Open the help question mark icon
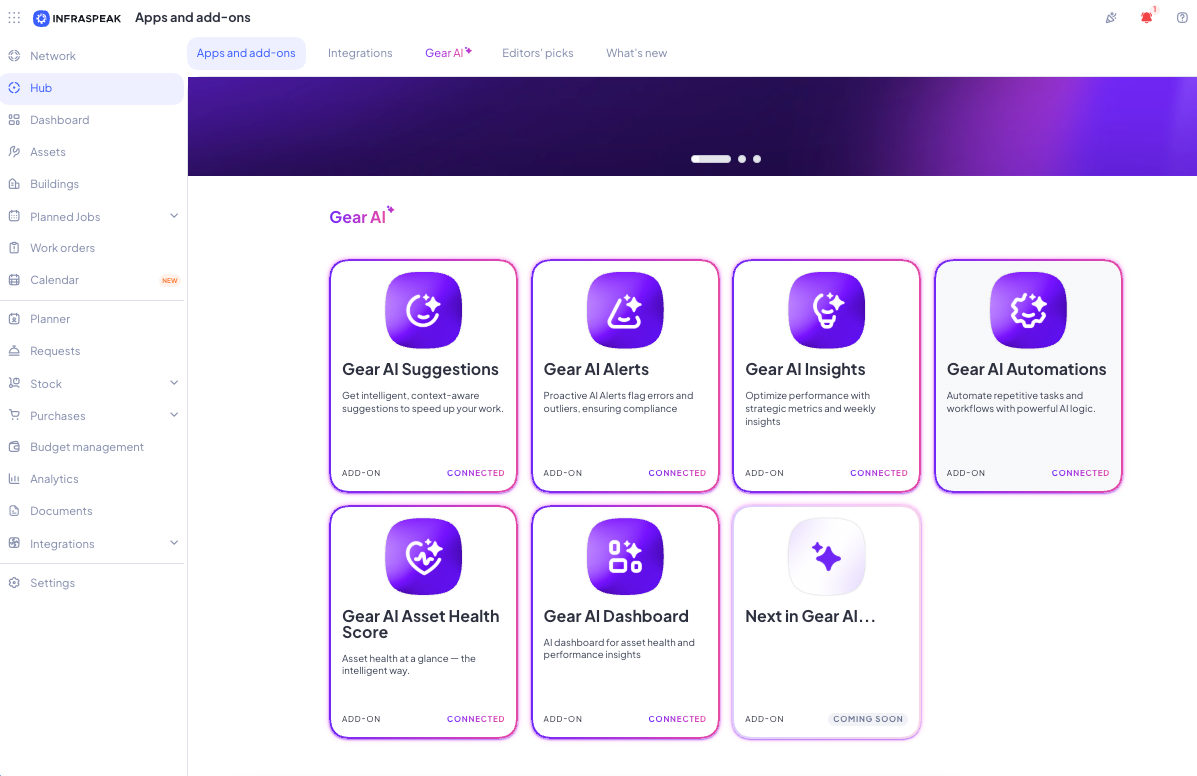Image resolution: width=1197 pixels, height=776 pixels. click(x=1182, y=18)
